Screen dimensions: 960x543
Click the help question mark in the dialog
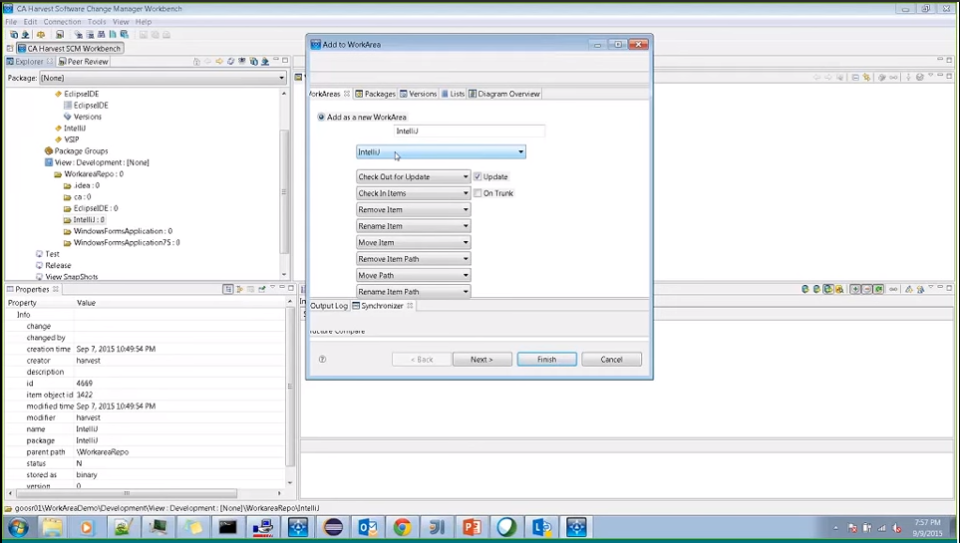click(322, 359)
